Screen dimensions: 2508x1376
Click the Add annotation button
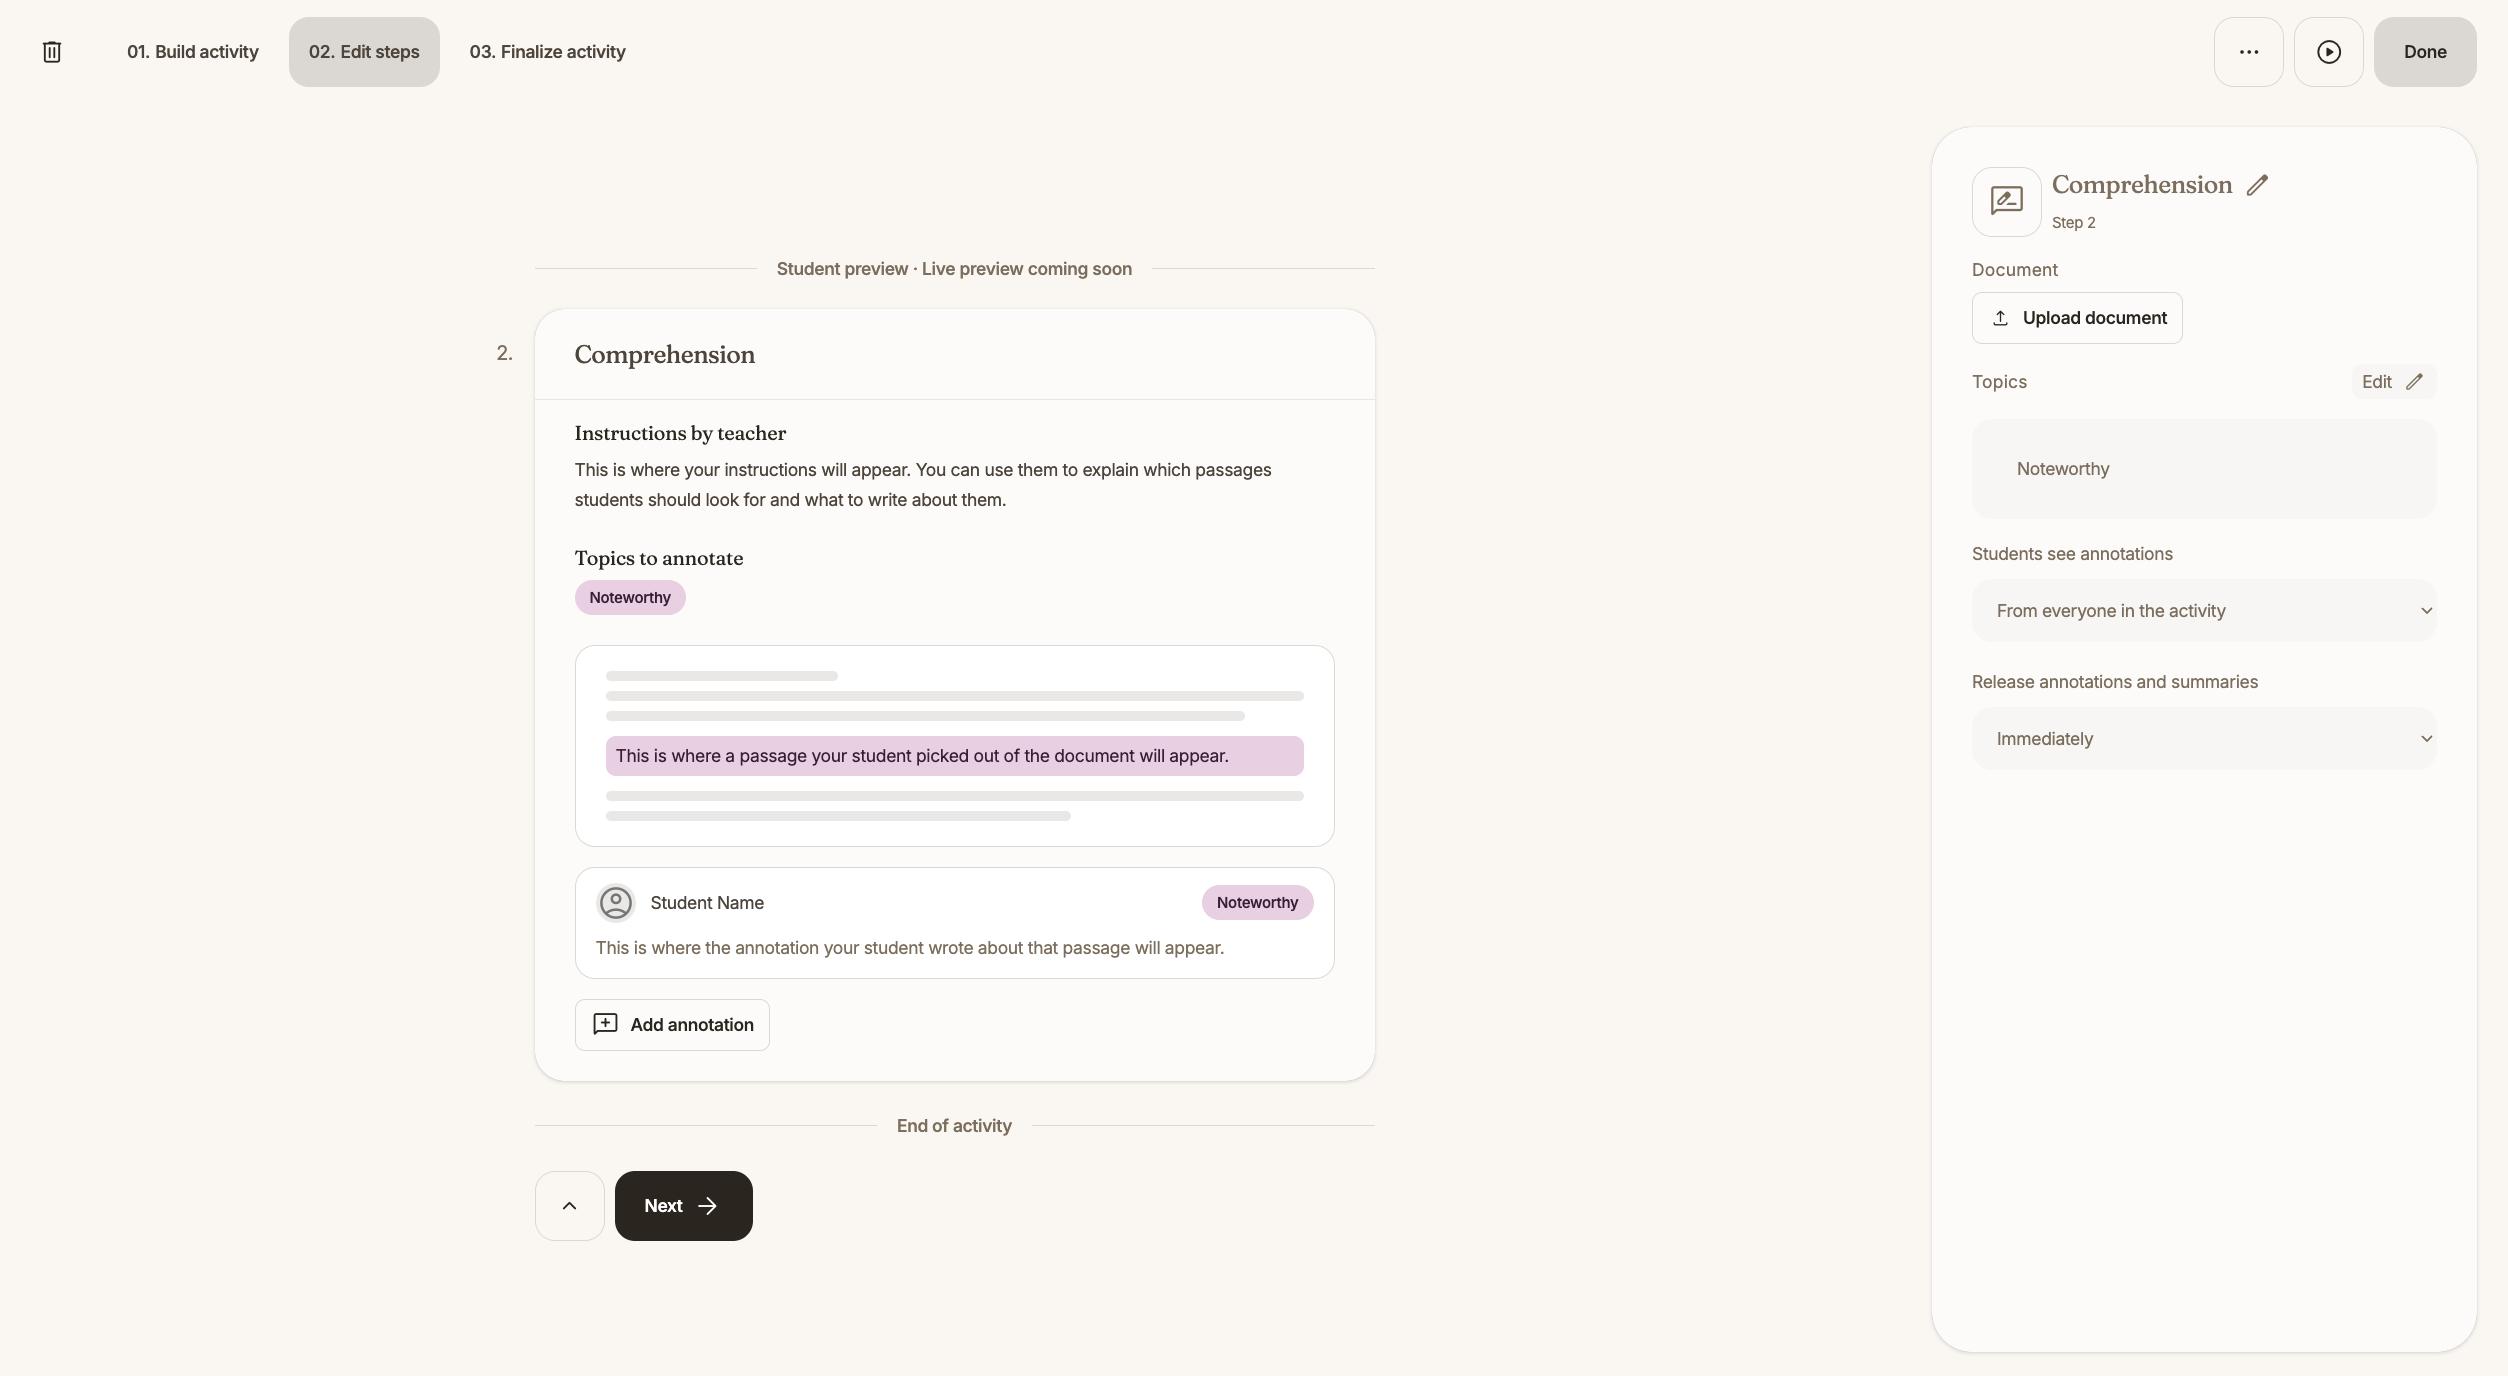(672, 1025)
